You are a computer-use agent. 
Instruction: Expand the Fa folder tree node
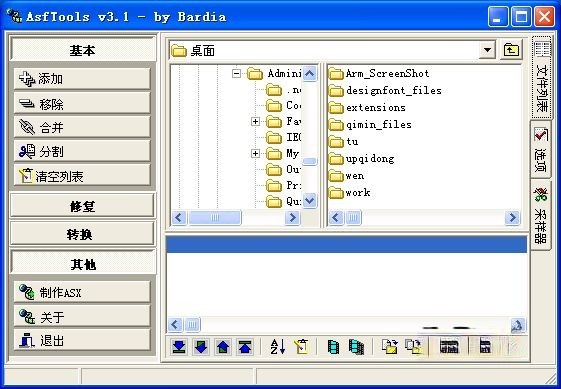[255, 122]
